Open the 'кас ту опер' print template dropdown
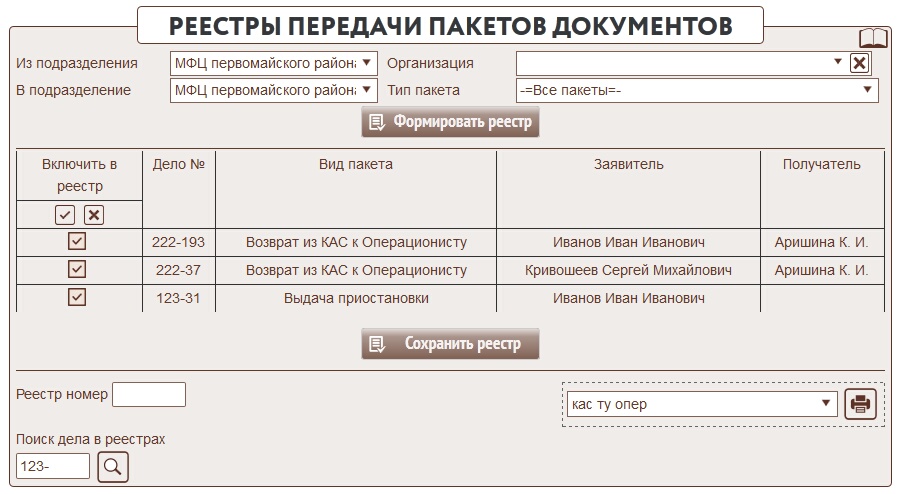The width and height of the screenshot is (901, 494). point(701,404)
